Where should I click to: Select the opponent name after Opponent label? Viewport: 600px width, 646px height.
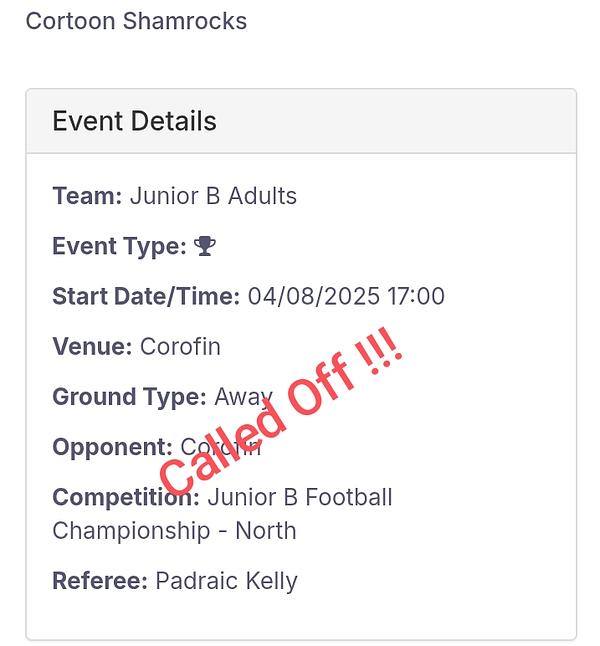click(220, 447)
